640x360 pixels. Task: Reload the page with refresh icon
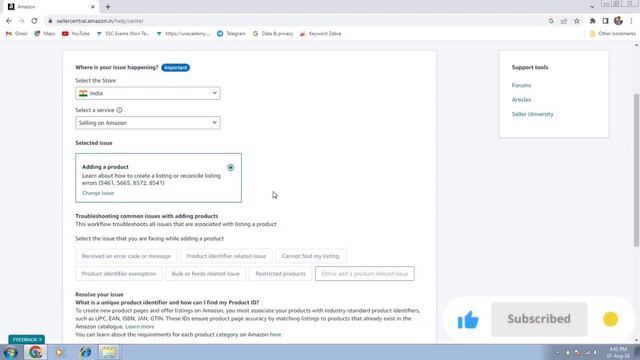coord(34,21)
